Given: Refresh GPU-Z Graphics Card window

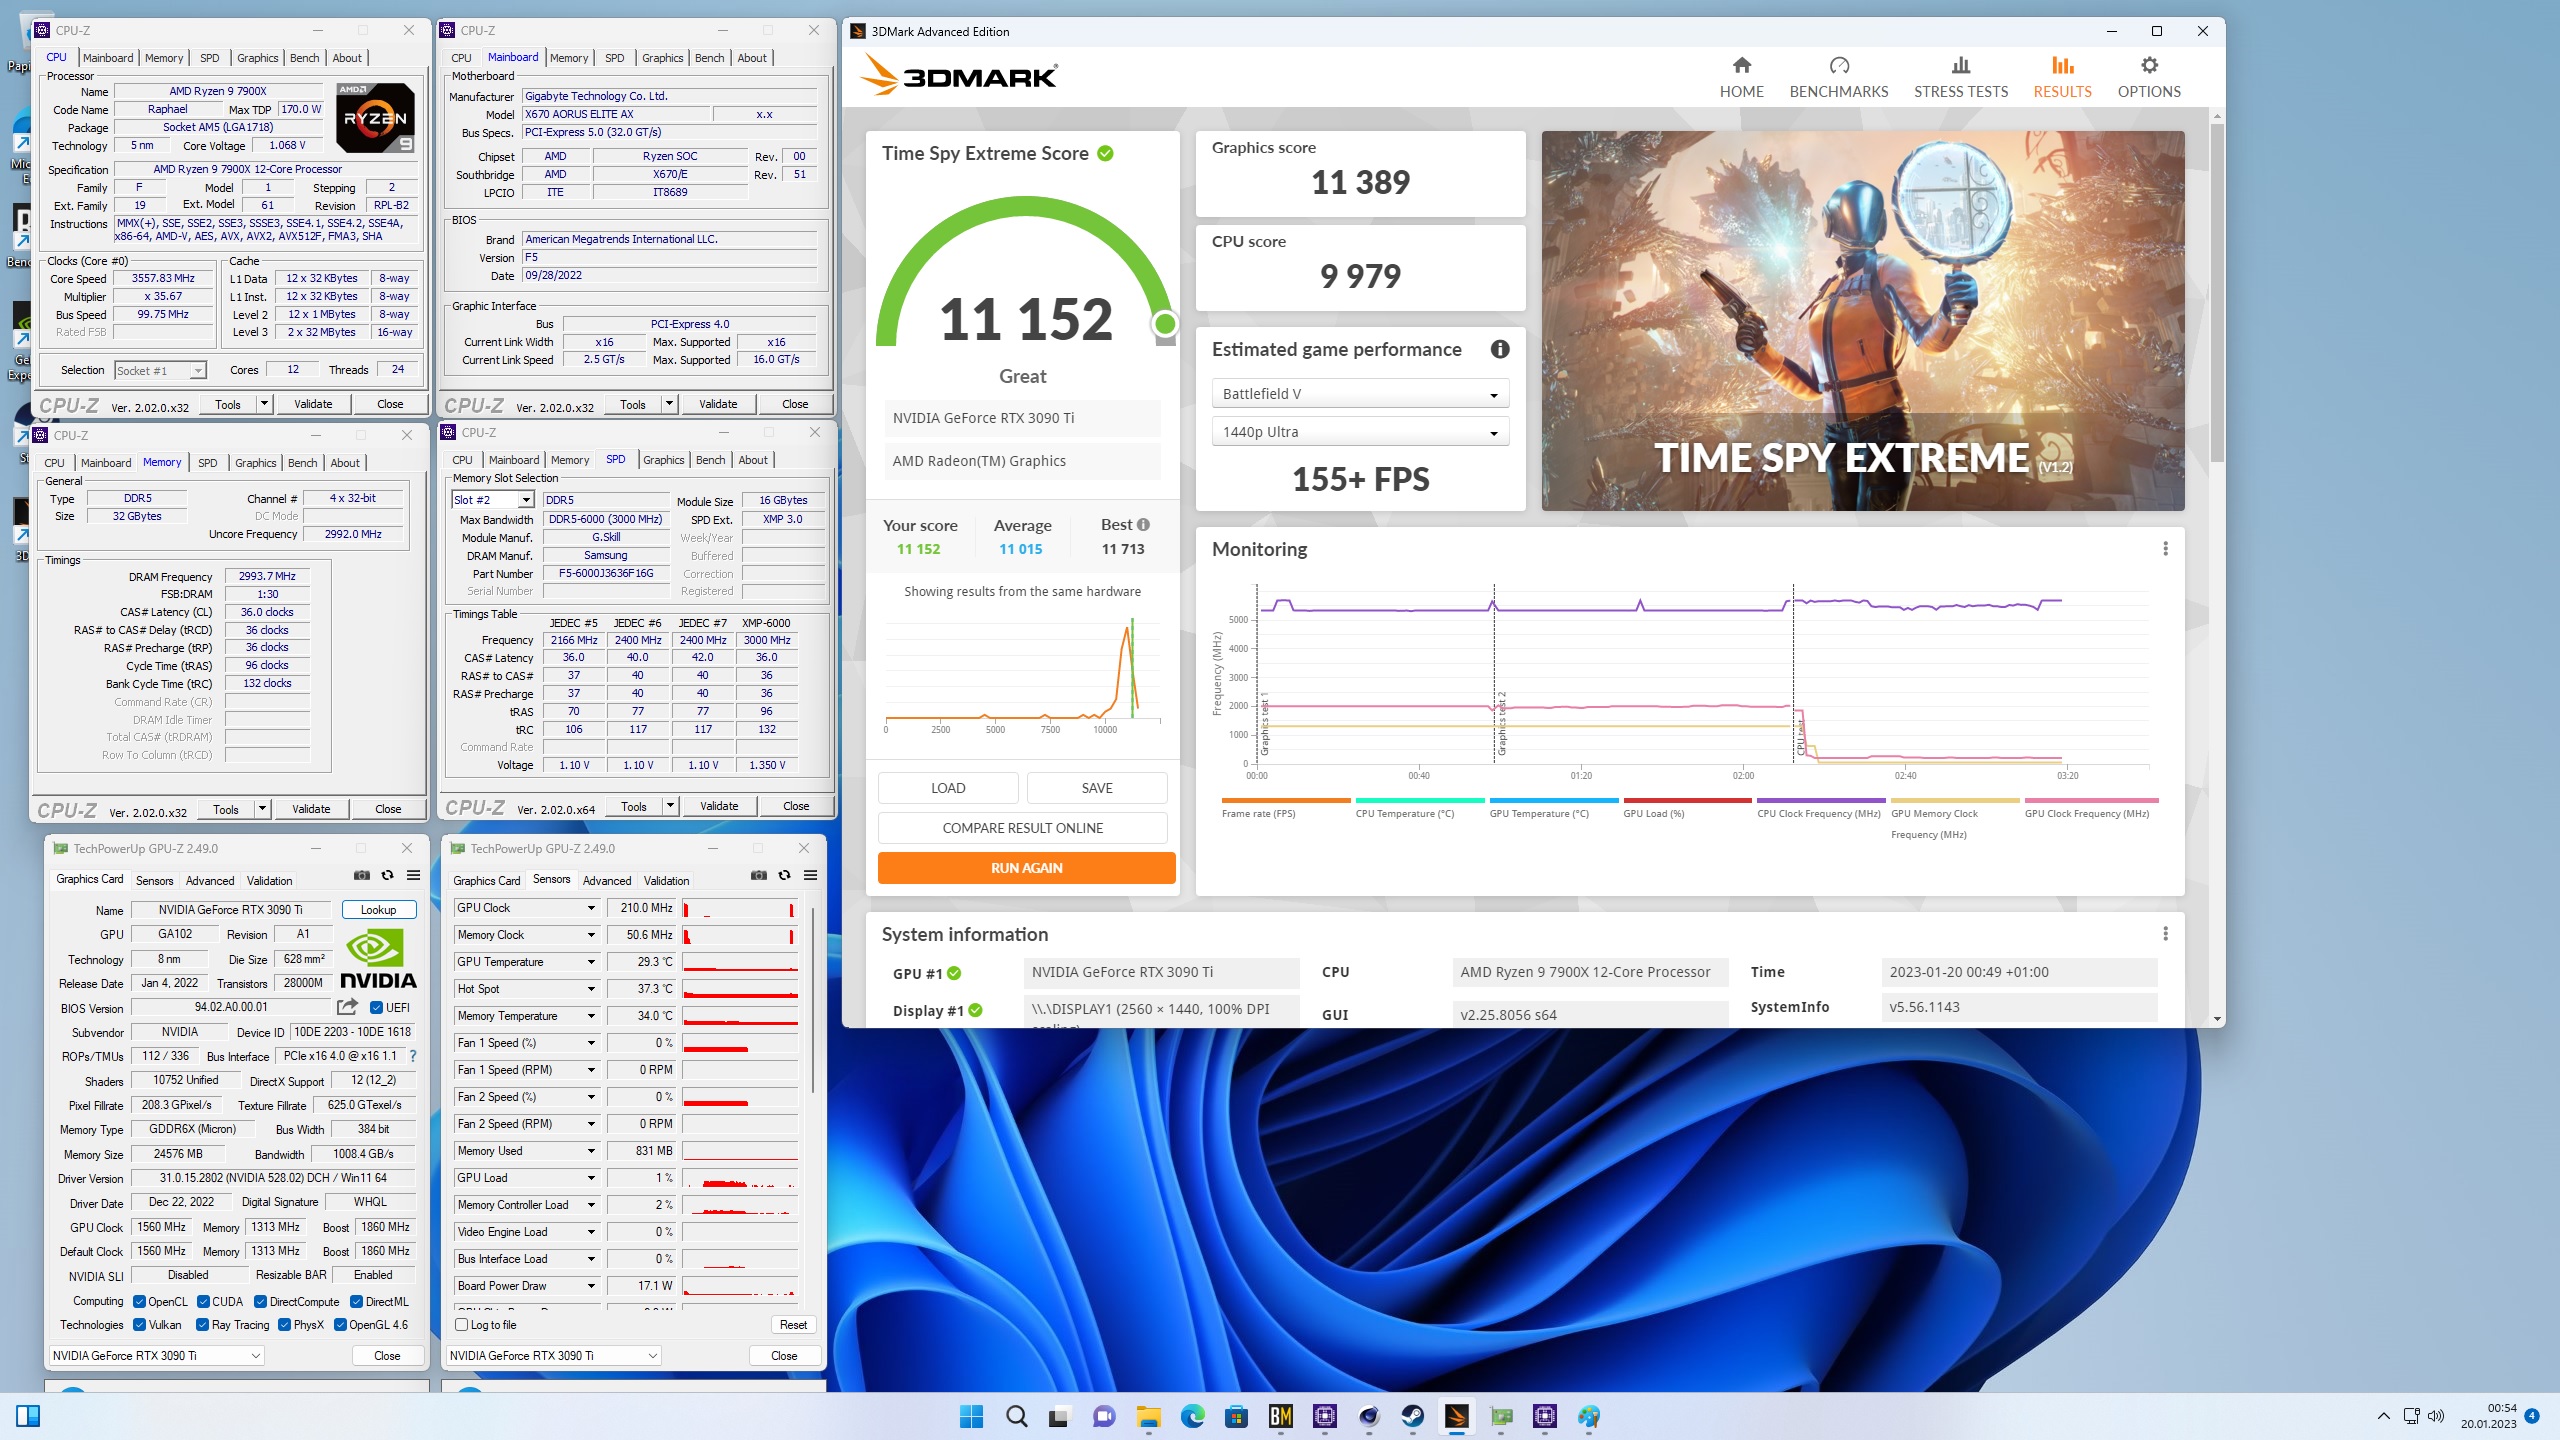Looking at the screenshot, I should coord(387,876).
